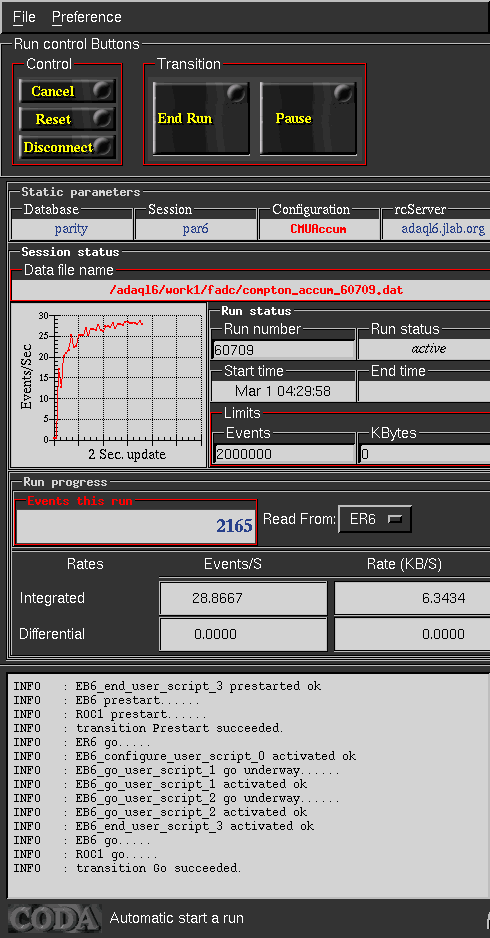The width and height of the screenshot is (490, 938).
Task: Open the Preference menu
Action: tap(87, 17)
